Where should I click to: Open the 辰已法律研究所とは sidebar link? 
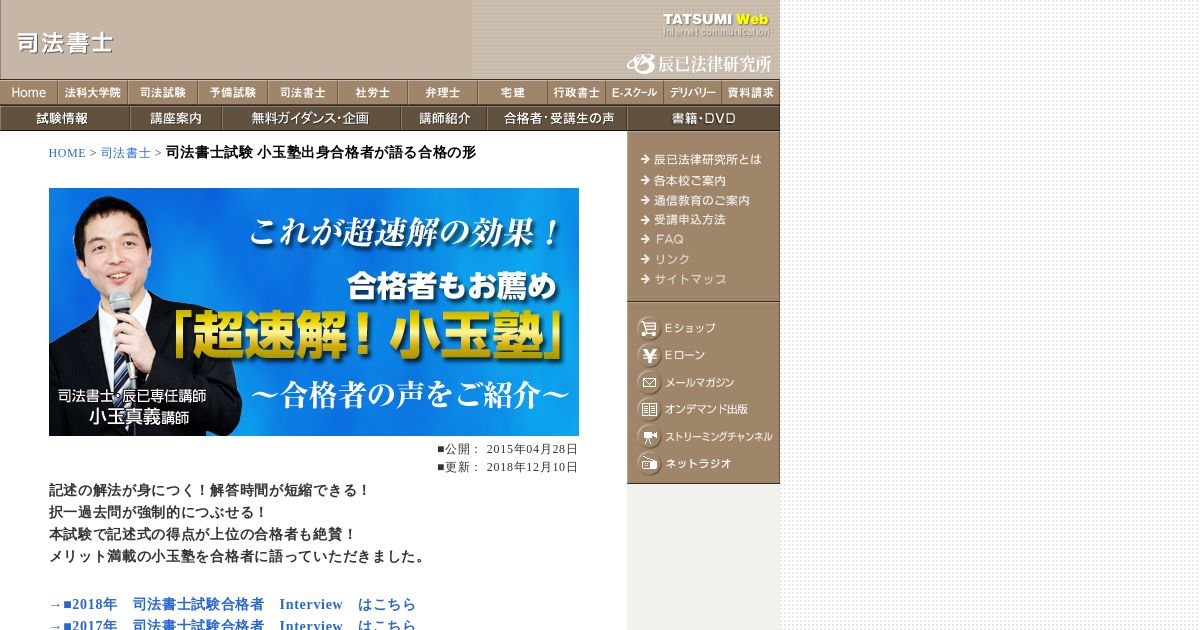701,160
